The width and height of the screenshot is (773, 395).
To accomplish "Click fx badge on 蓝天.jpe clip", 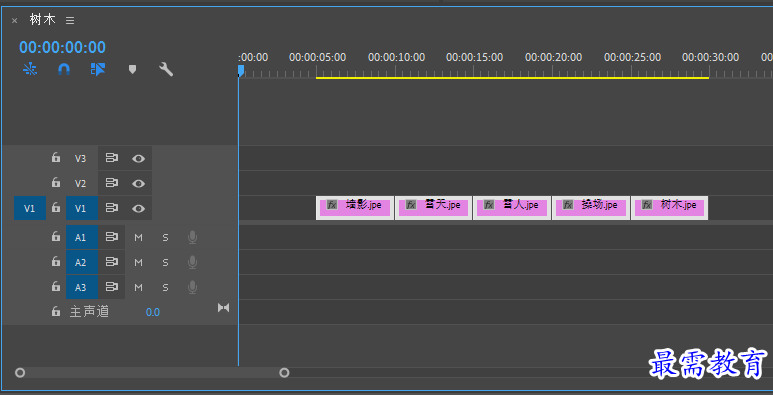I will click(x=411, y=205).
